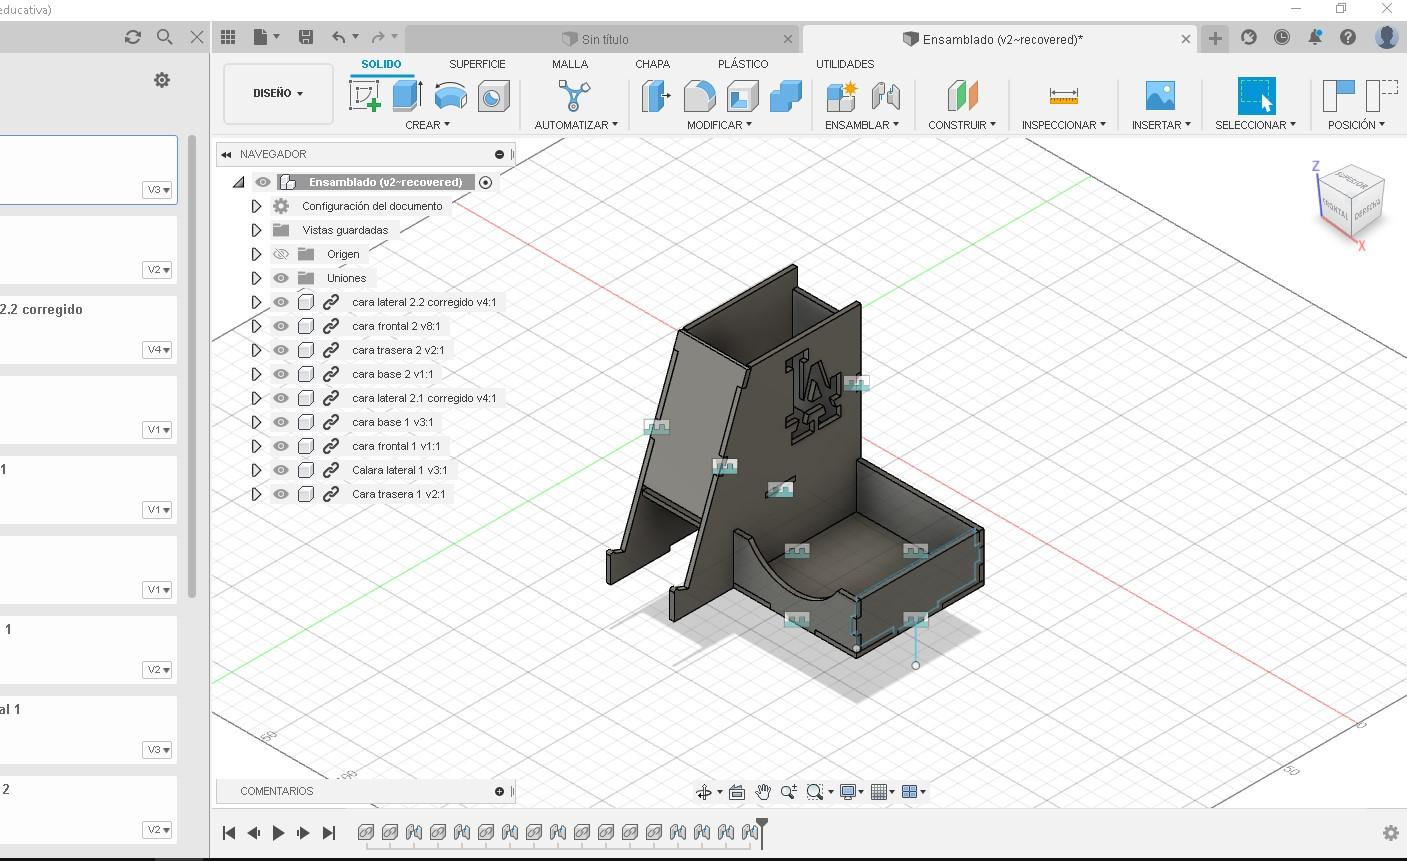Click the Select tool icon

tap(1256, 96)
